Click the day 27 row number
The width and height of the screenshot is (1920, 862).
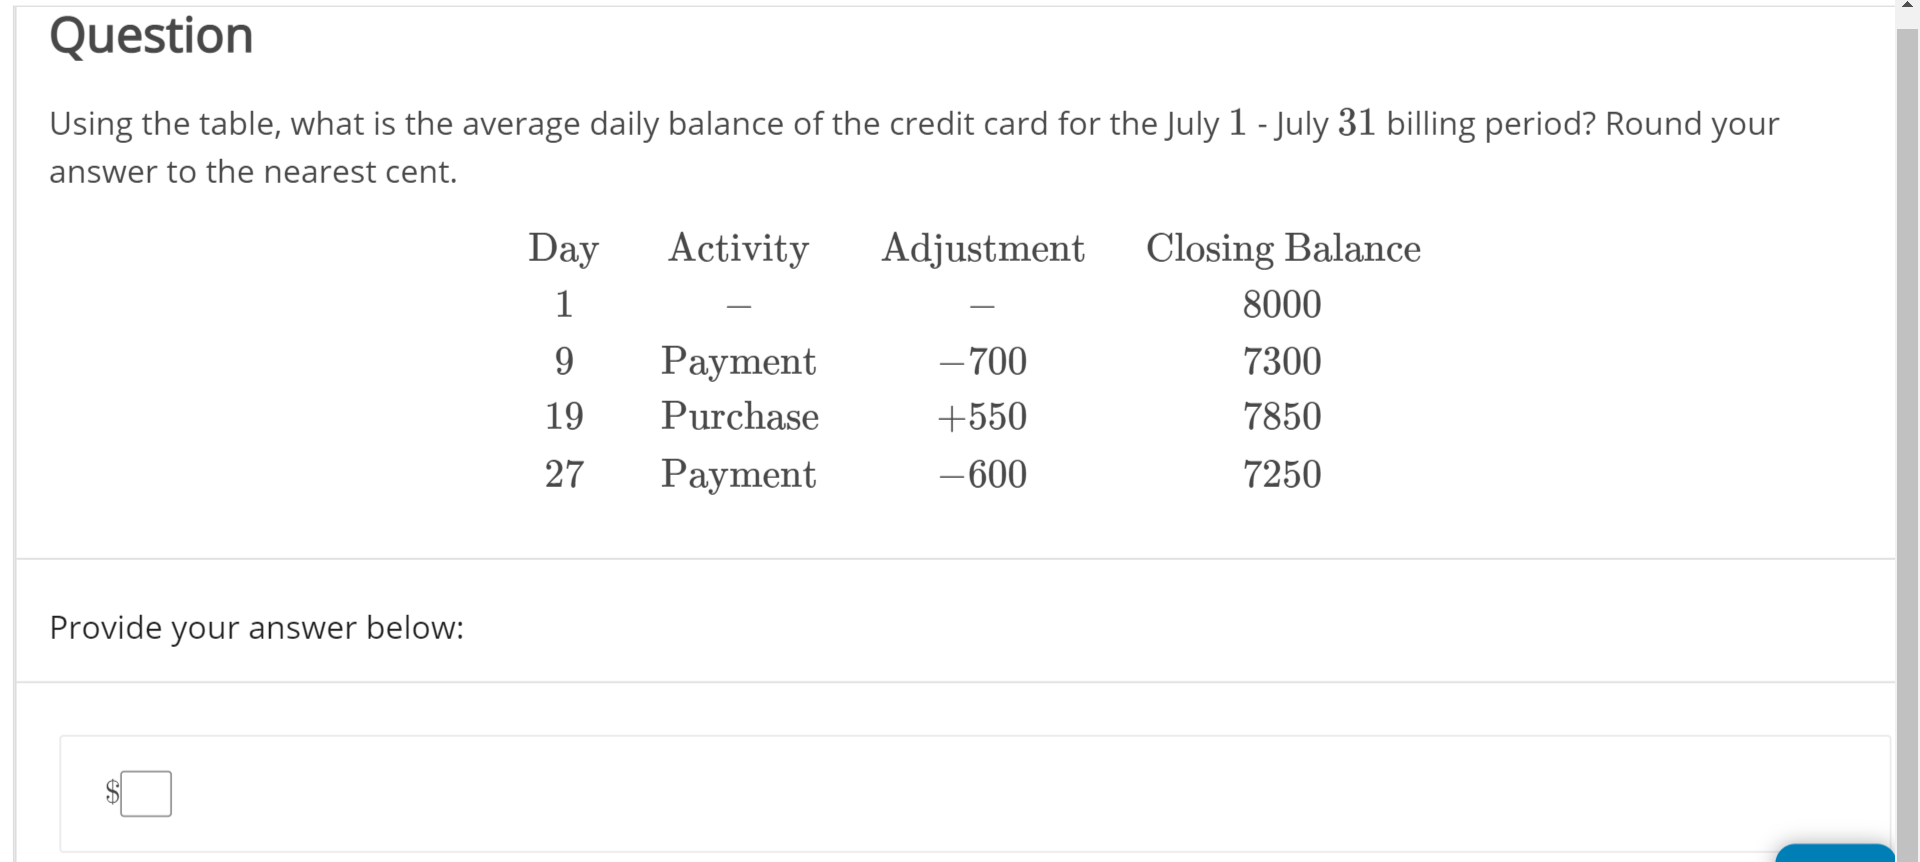563,475
